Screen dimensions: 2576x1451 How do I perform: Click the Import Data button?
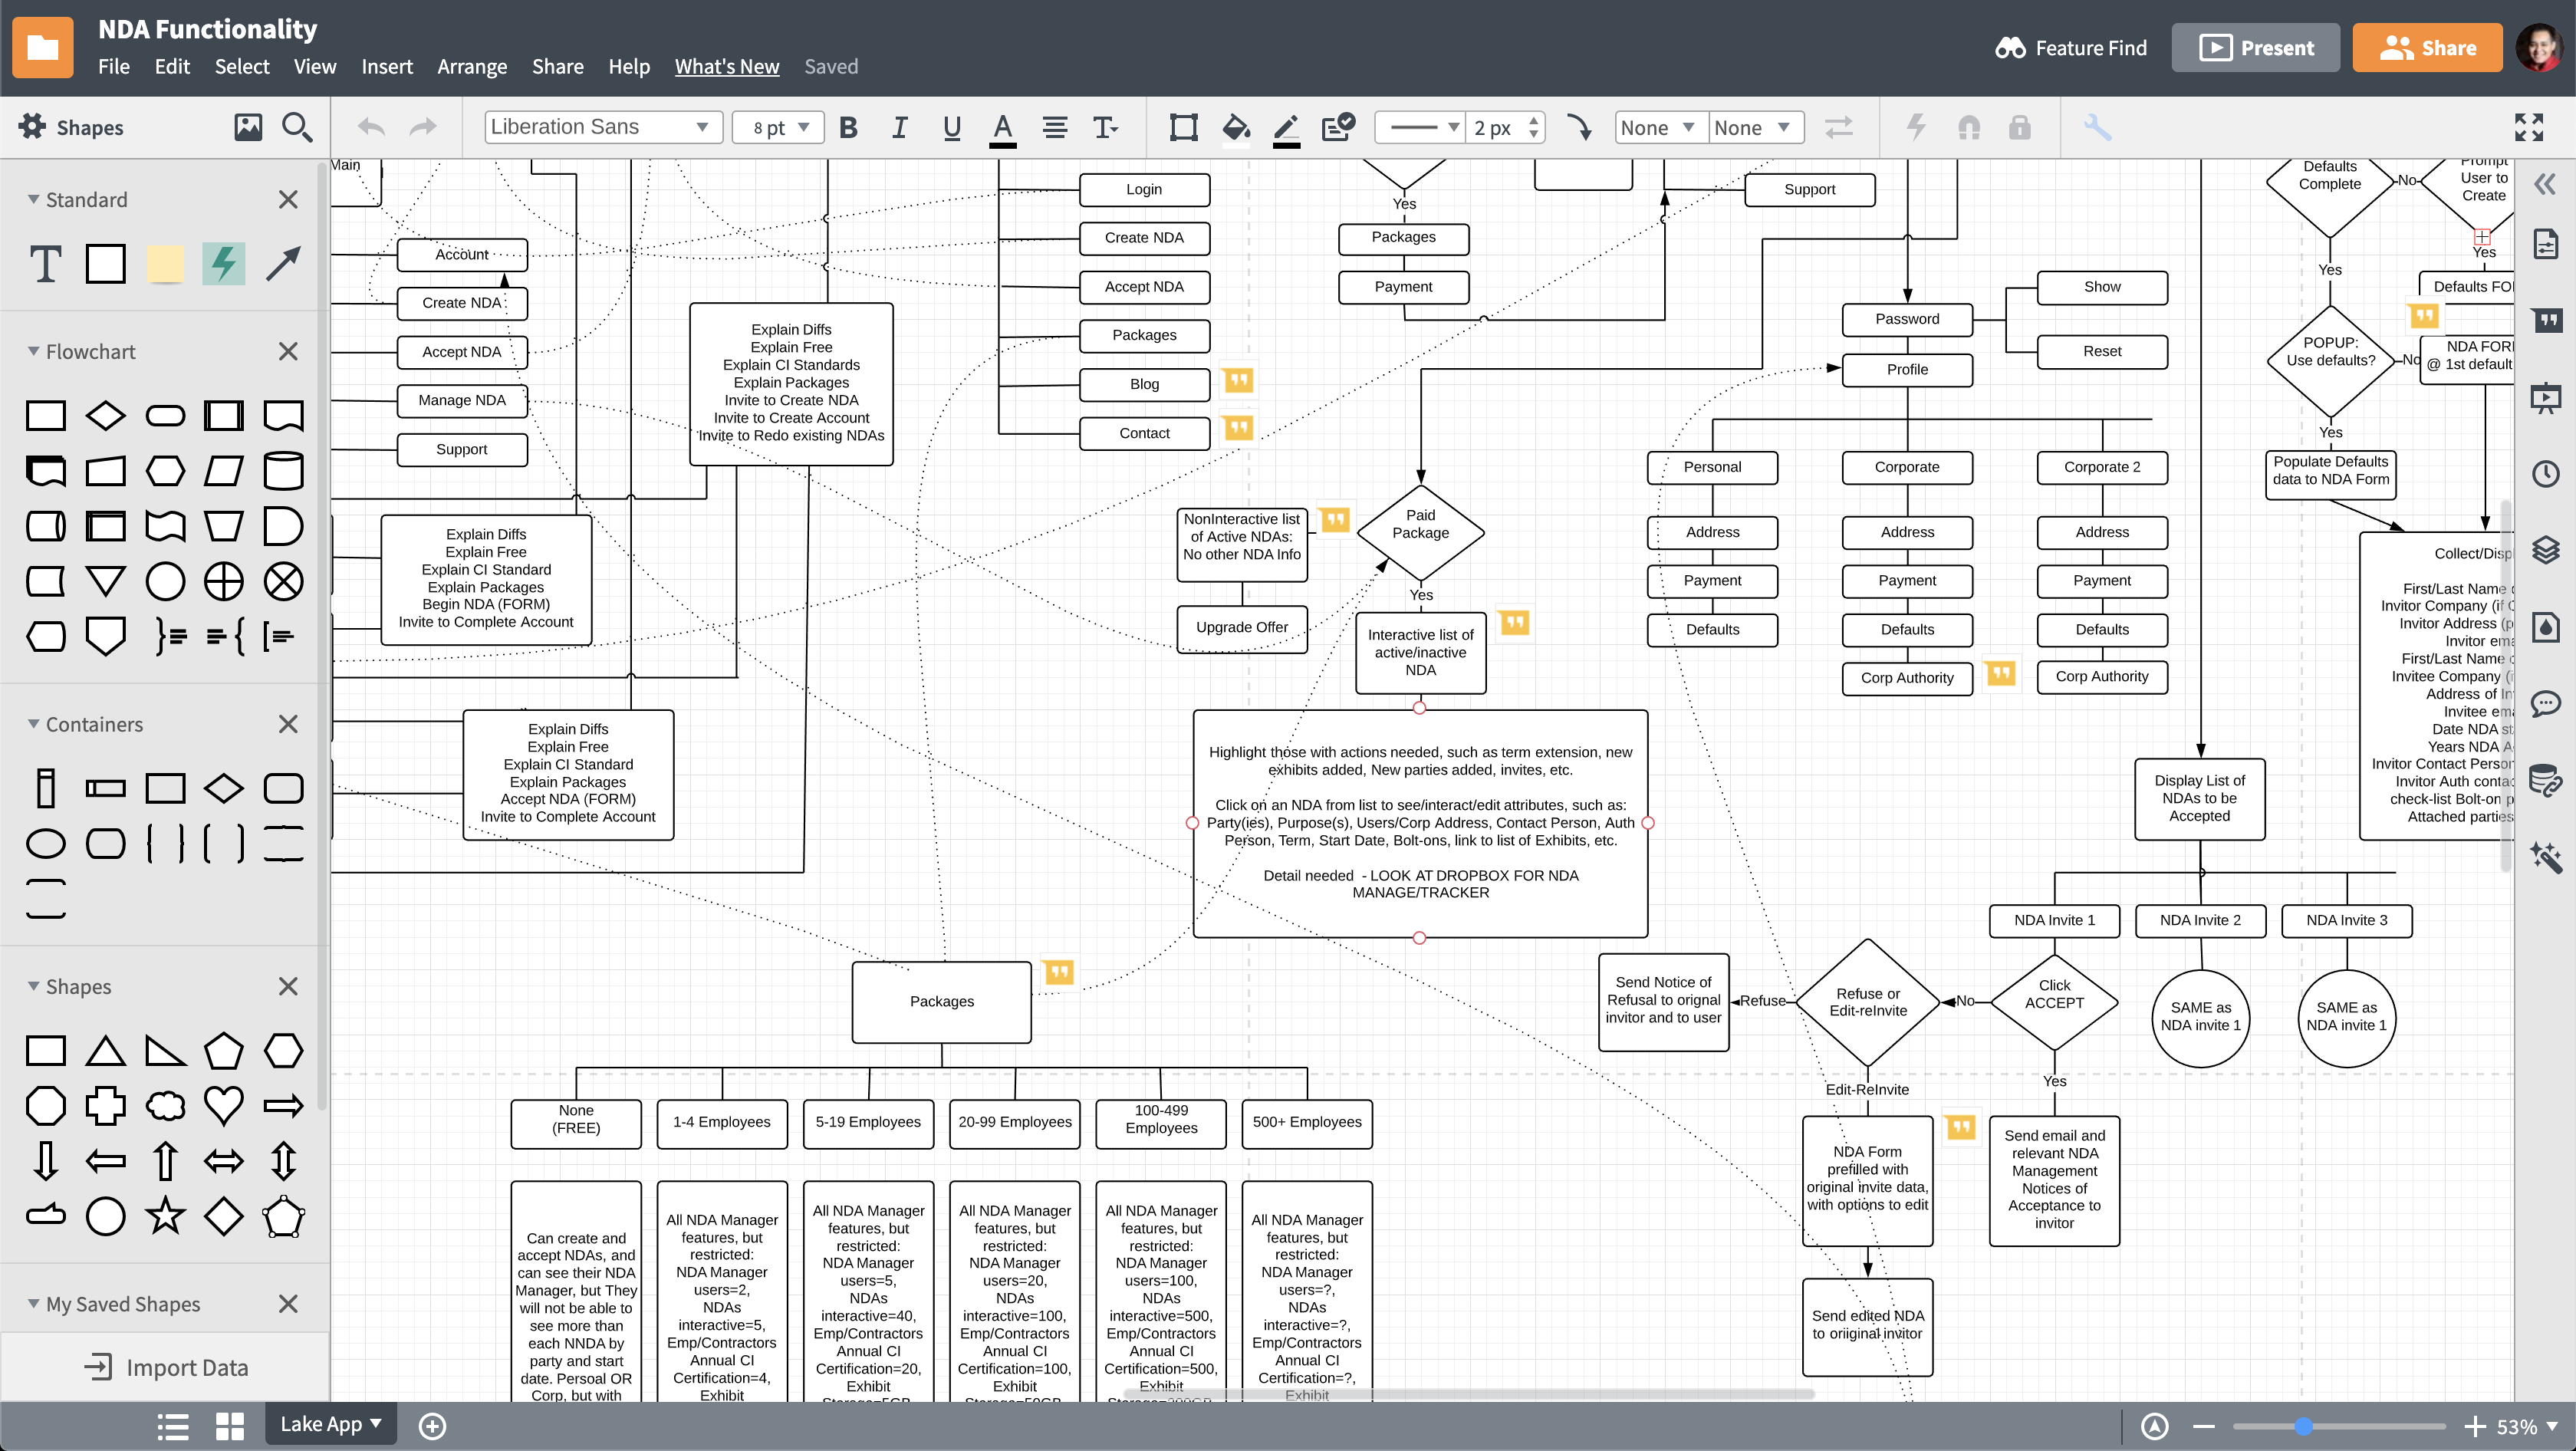(166, 1367)
